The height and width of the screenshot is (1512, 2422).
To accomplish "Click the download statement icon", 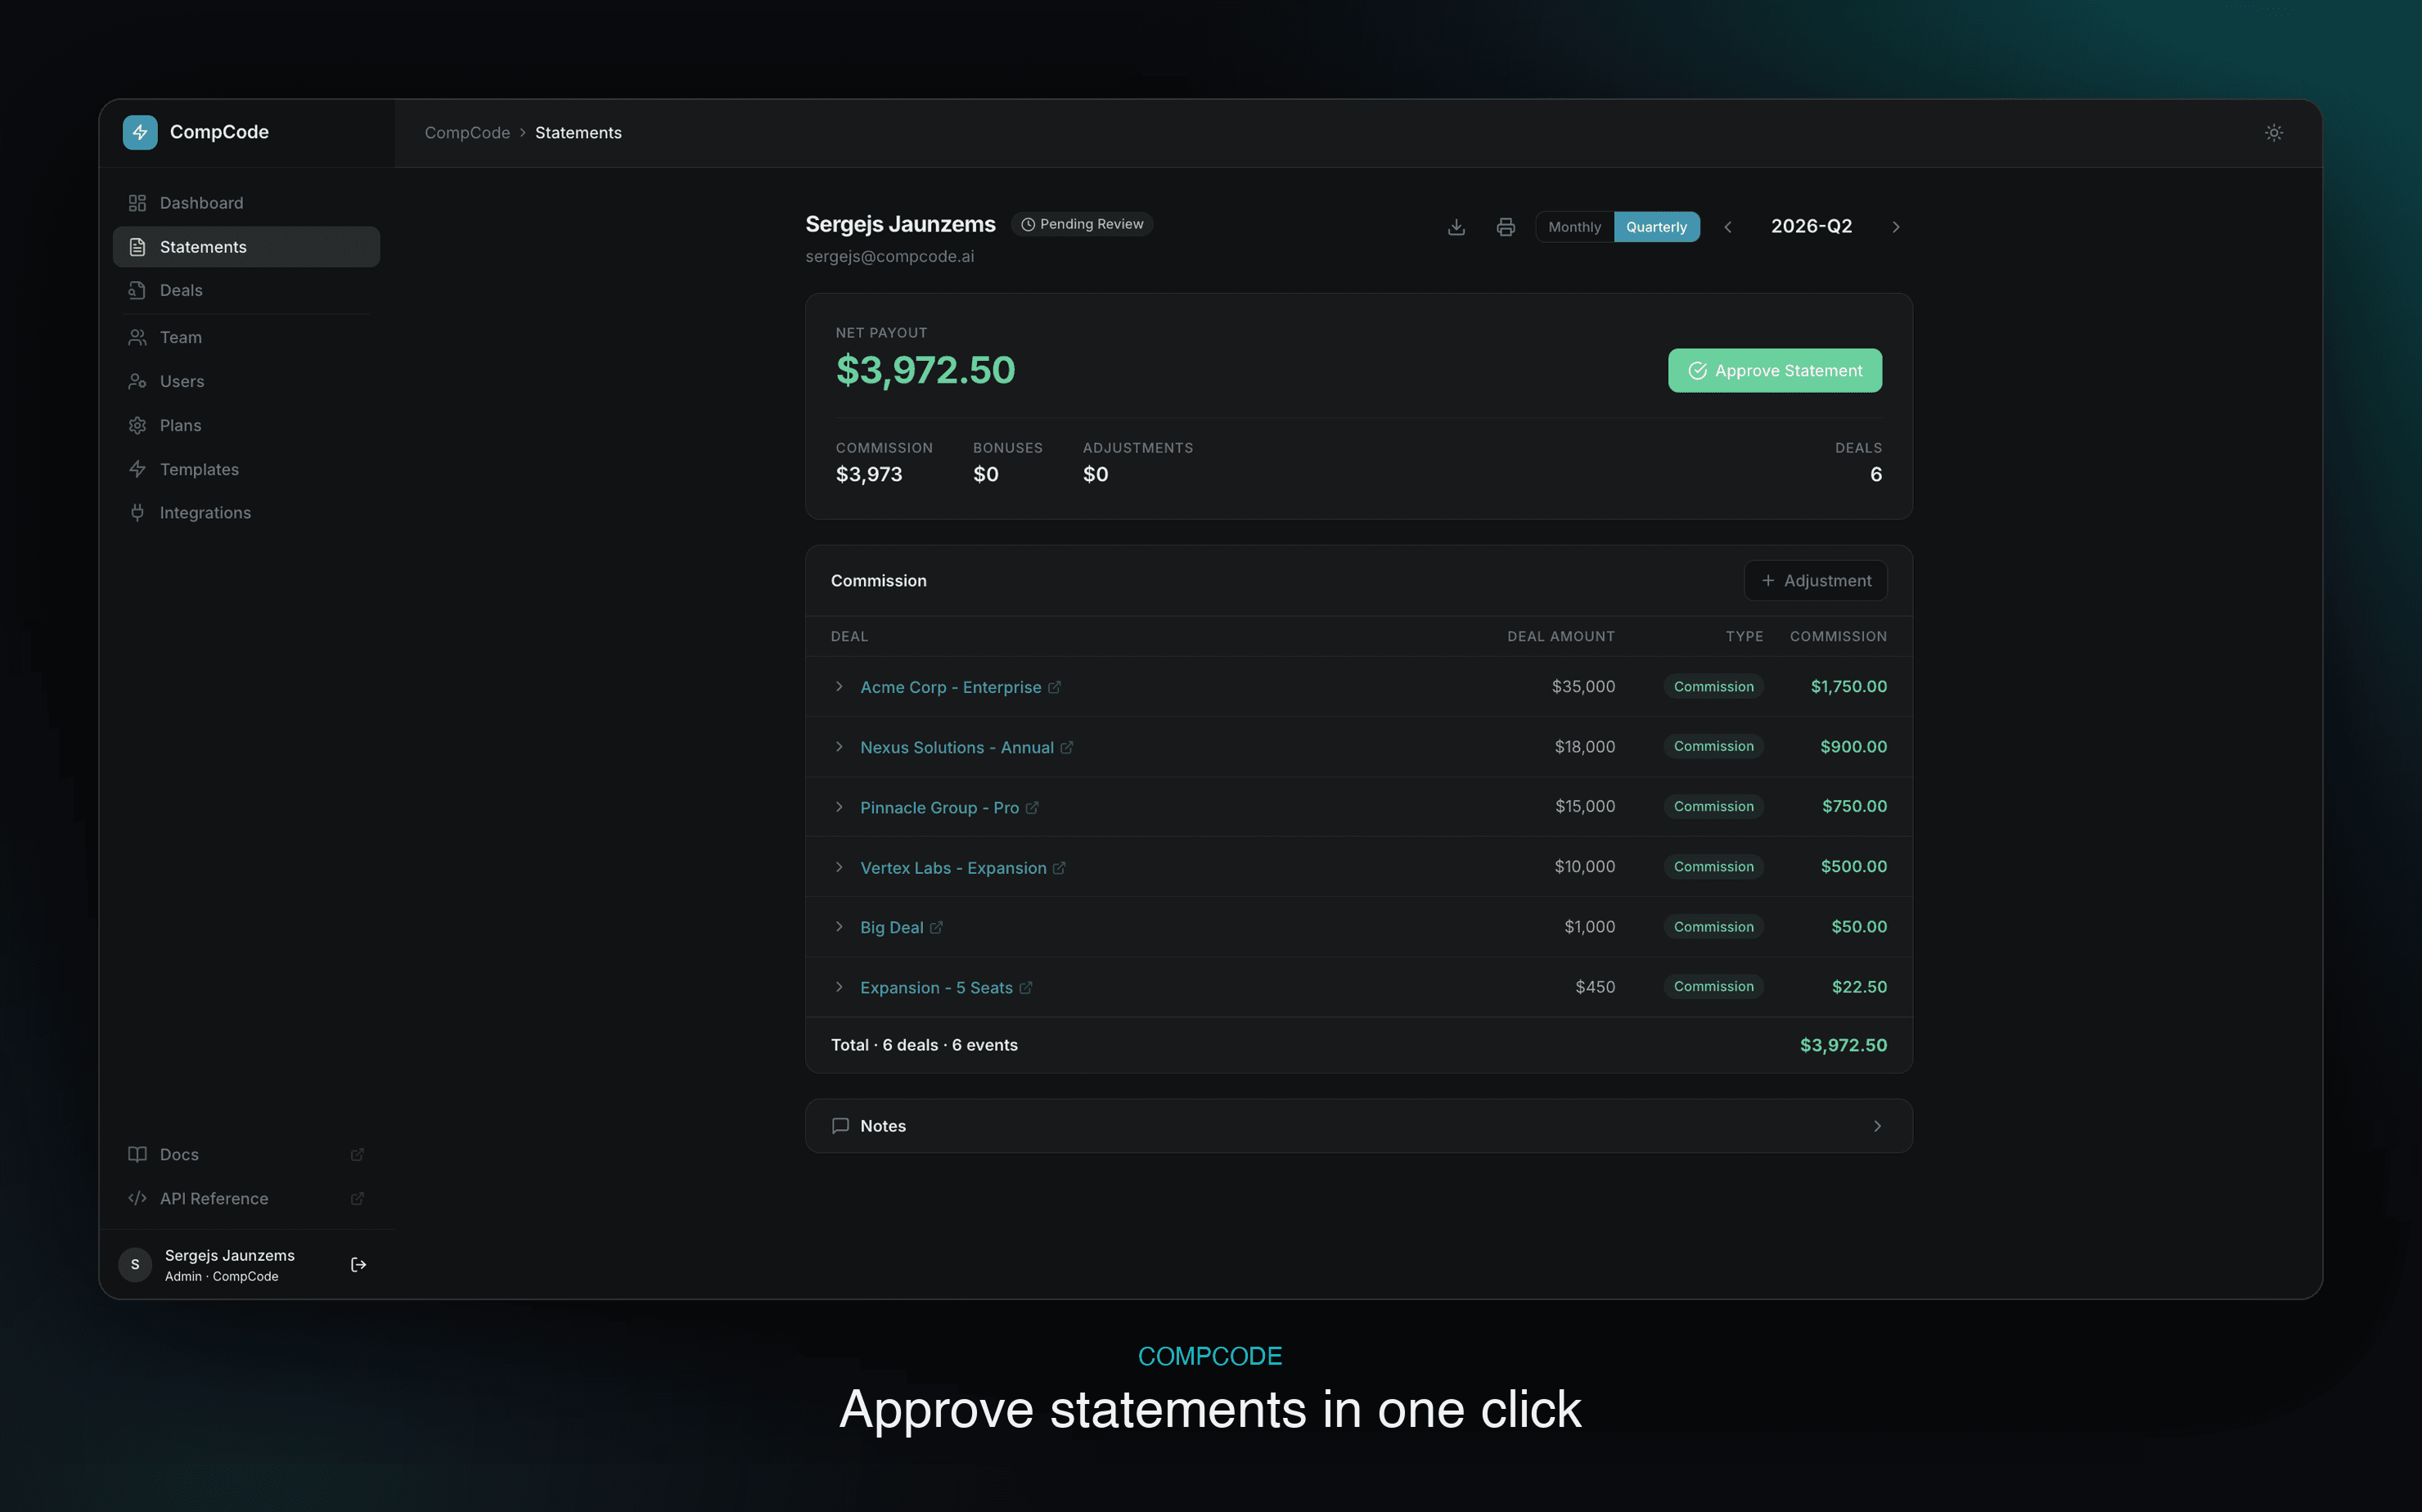I will pos(1456,227).
